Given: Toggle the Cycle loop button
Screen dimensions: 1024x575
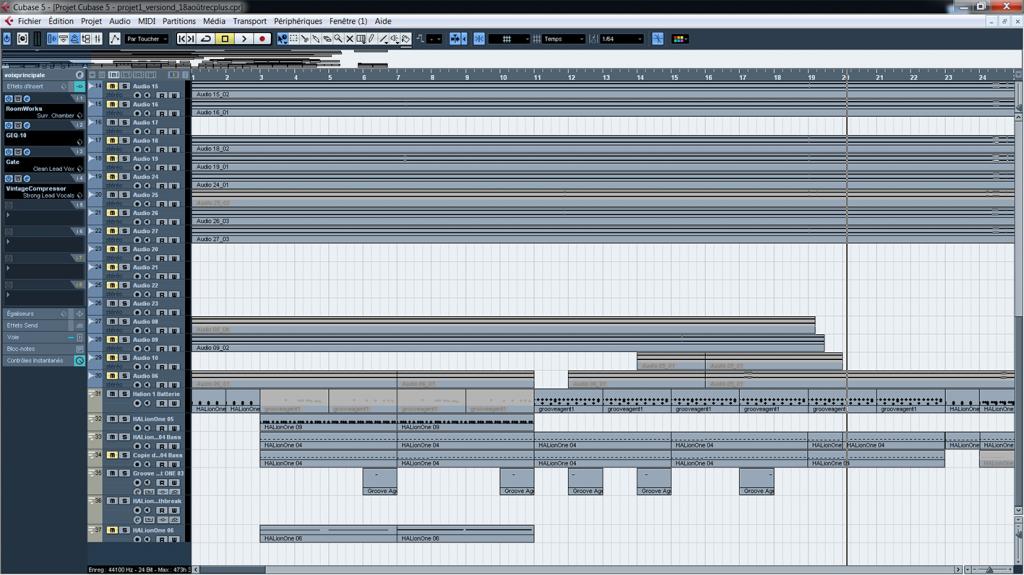Looking at the screenshot, I should coord(206,39).
